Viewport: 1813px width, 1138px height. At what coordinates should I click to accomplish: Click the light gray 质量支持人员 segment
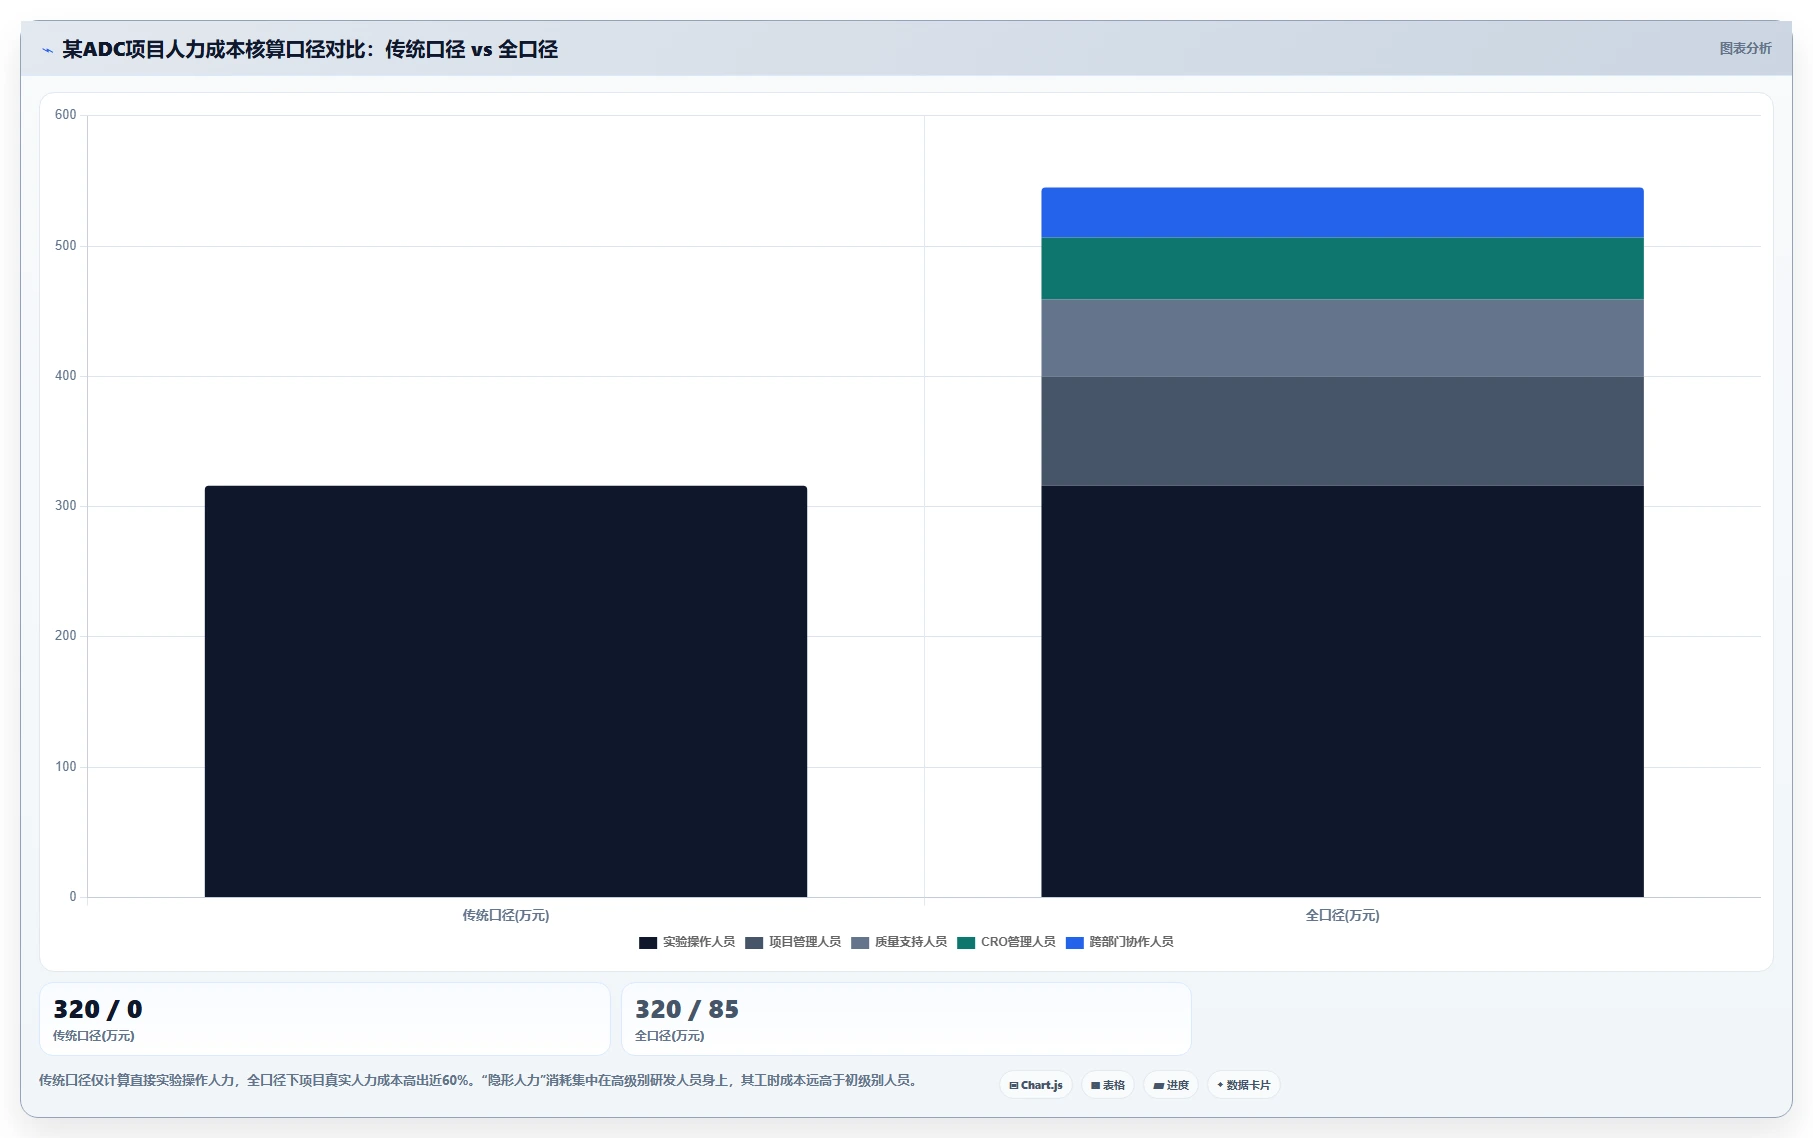point(1342,338)
